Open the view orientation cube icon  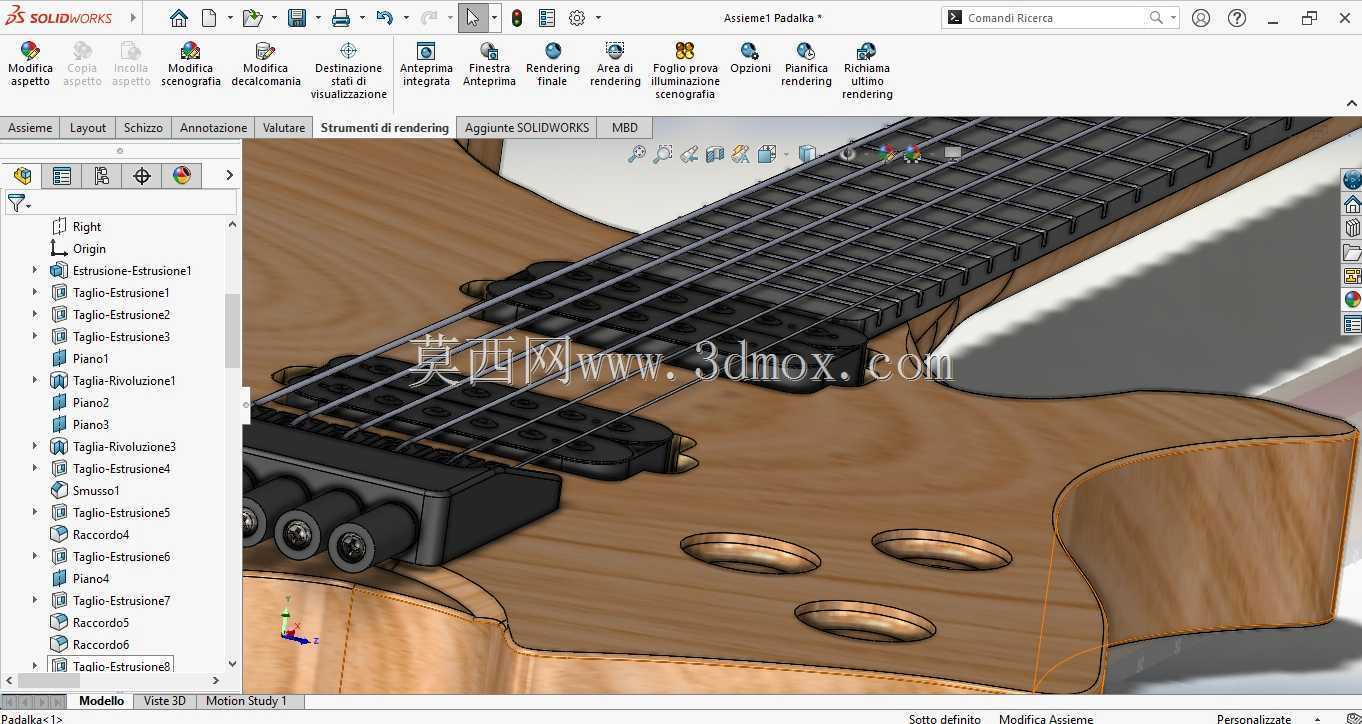click(767, 154)
